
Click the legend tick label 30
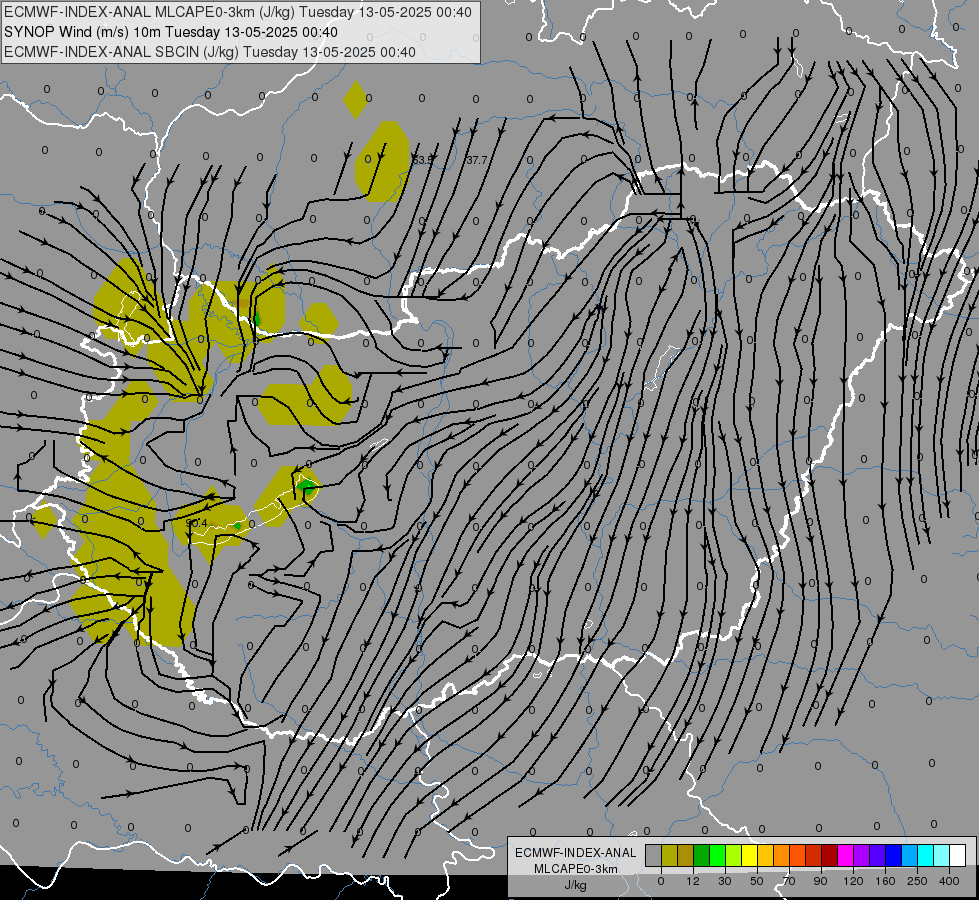click(725, 881)
